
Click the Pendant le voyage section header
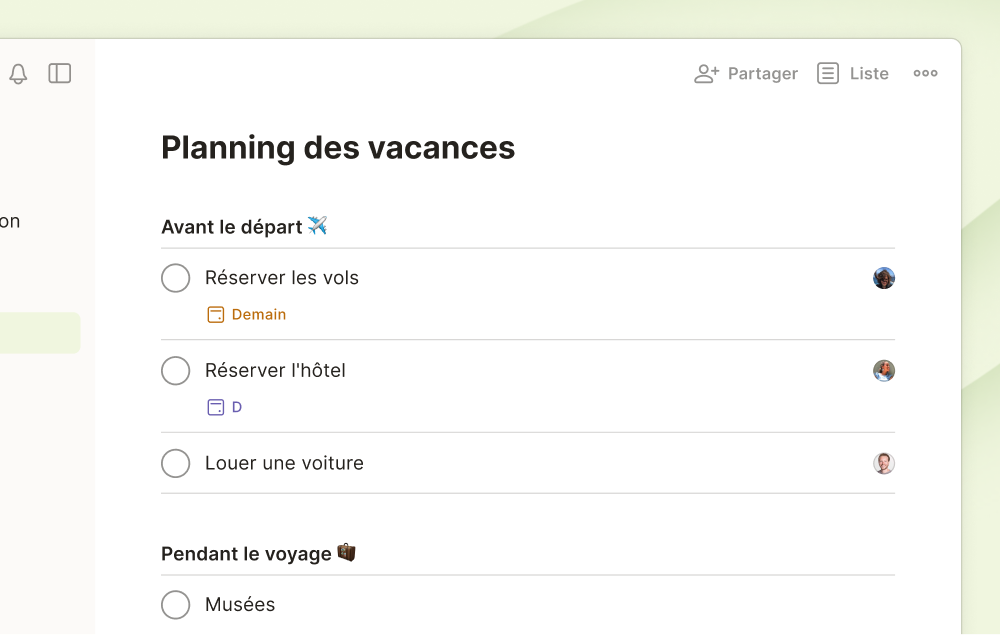258,553
